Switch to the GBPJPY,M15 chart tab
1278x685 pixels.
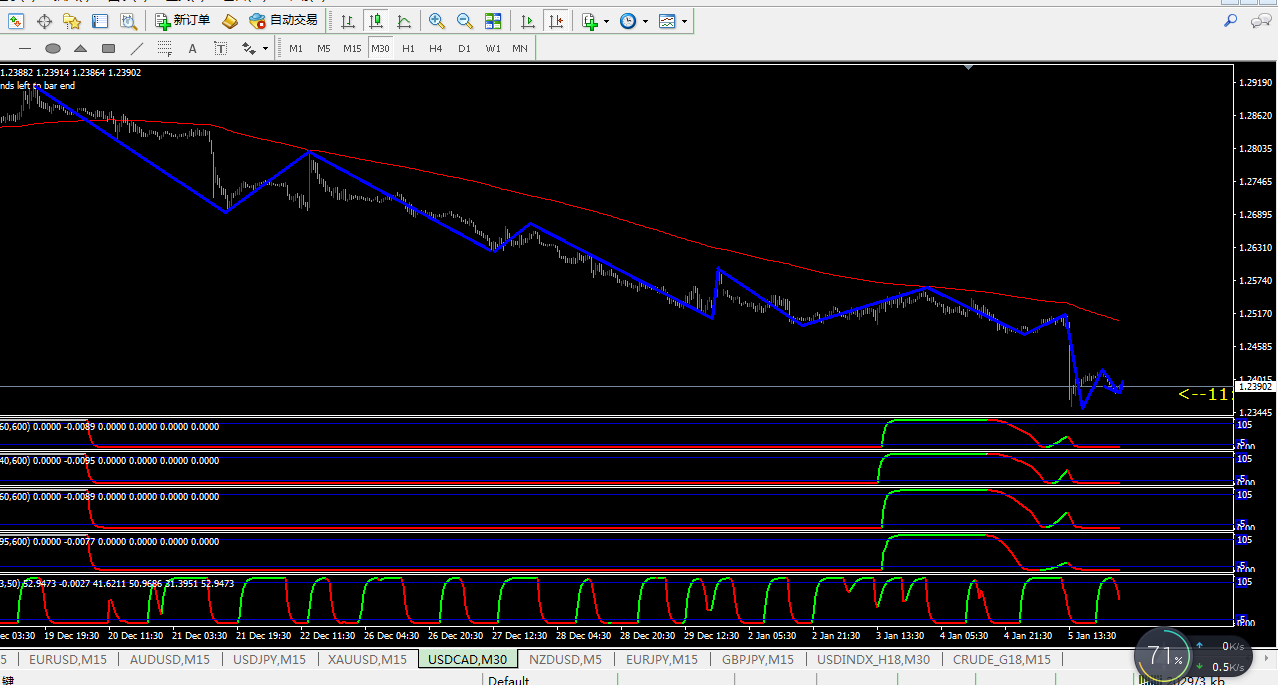(758, 659)
